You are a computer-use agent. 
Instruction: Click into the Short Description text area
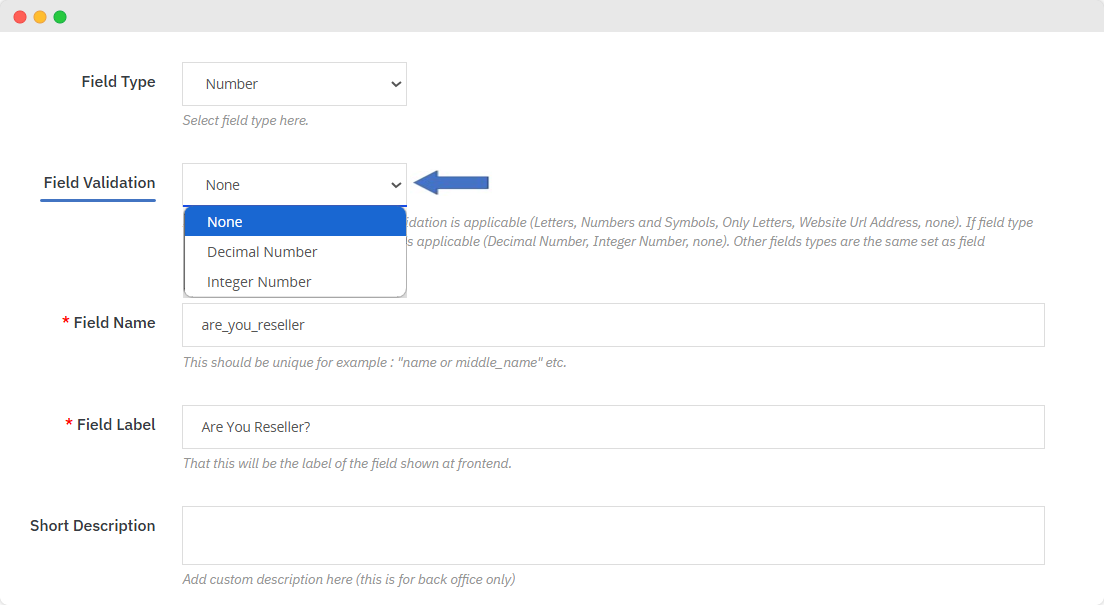(x=612, y=535)
